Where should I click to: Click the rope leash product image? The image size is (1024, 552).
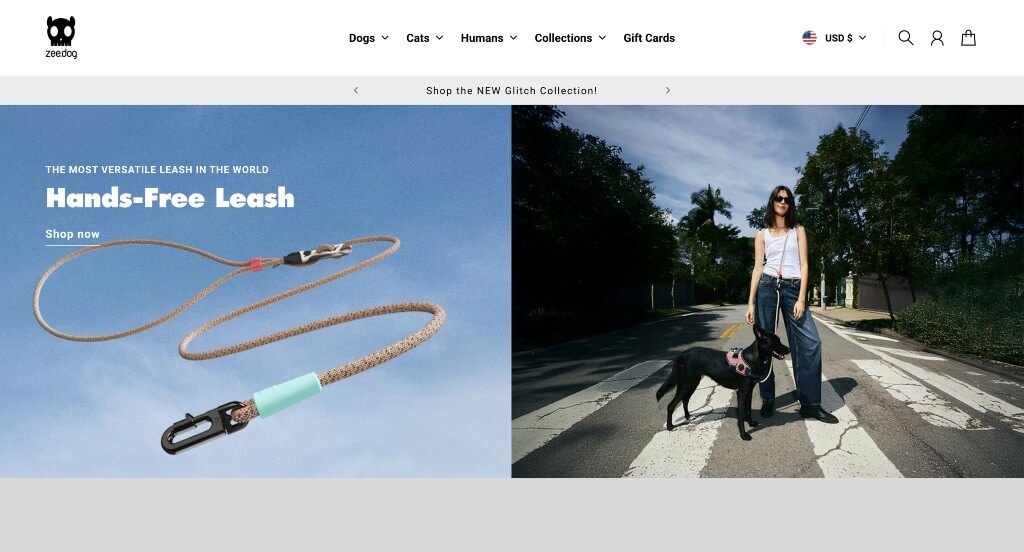pyautogui.click(x=239, y=344)
